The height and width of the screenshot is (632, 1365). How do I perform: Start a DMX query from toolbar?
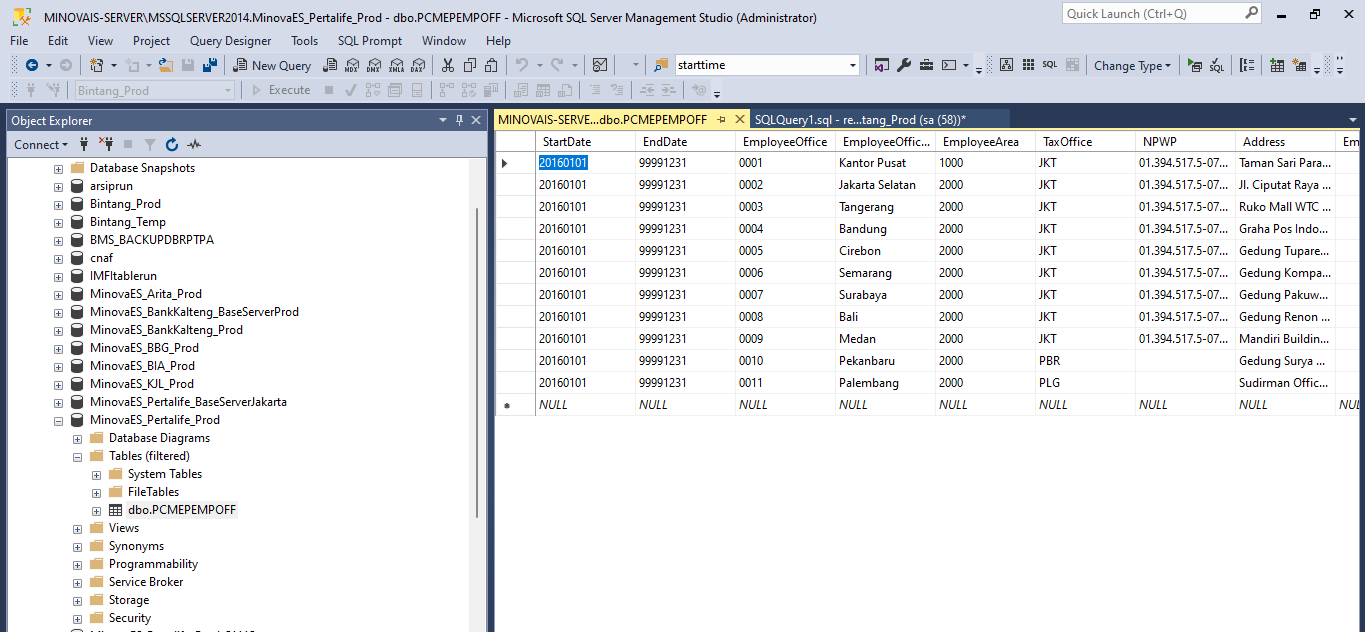373,65
